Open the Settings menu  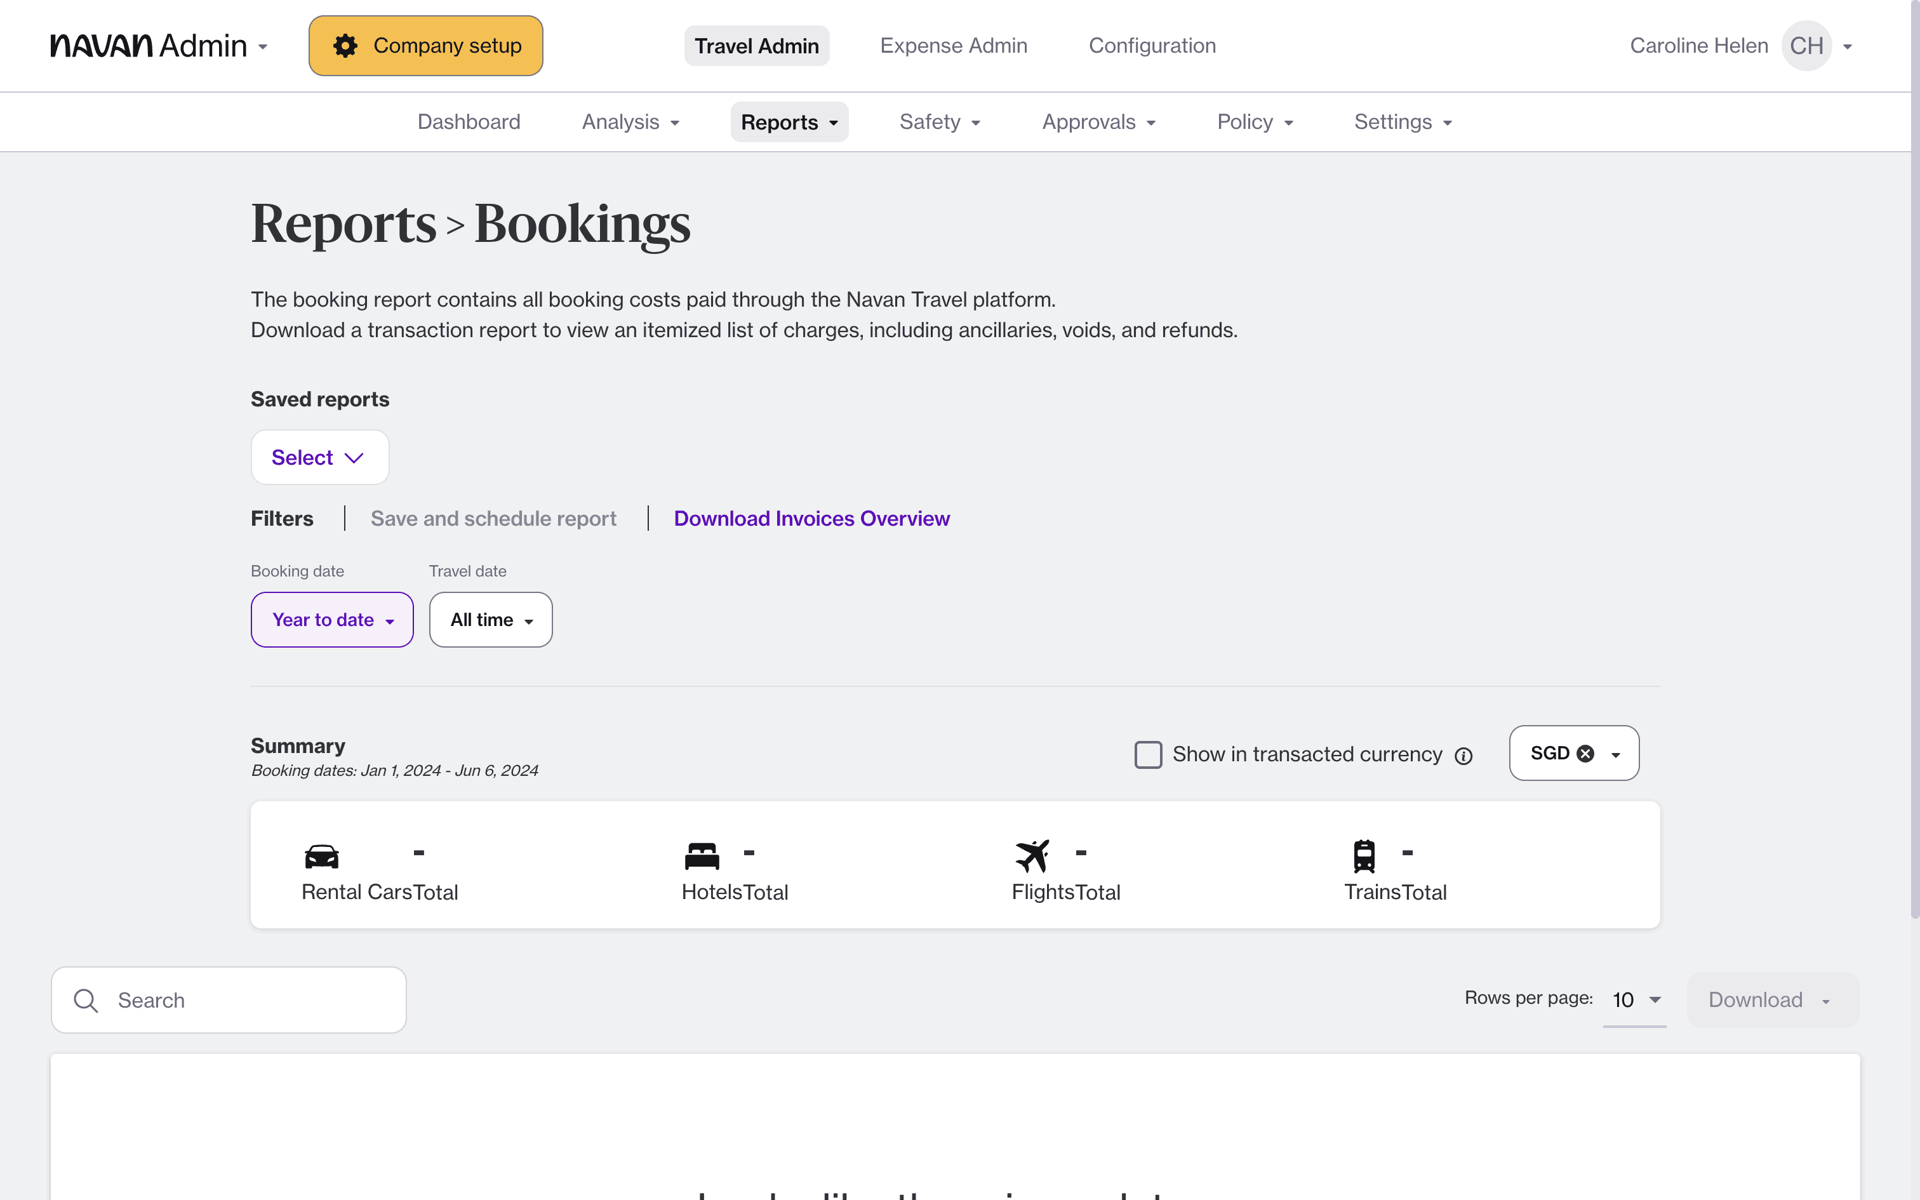pyautogui.click(x=1403, y=122)
